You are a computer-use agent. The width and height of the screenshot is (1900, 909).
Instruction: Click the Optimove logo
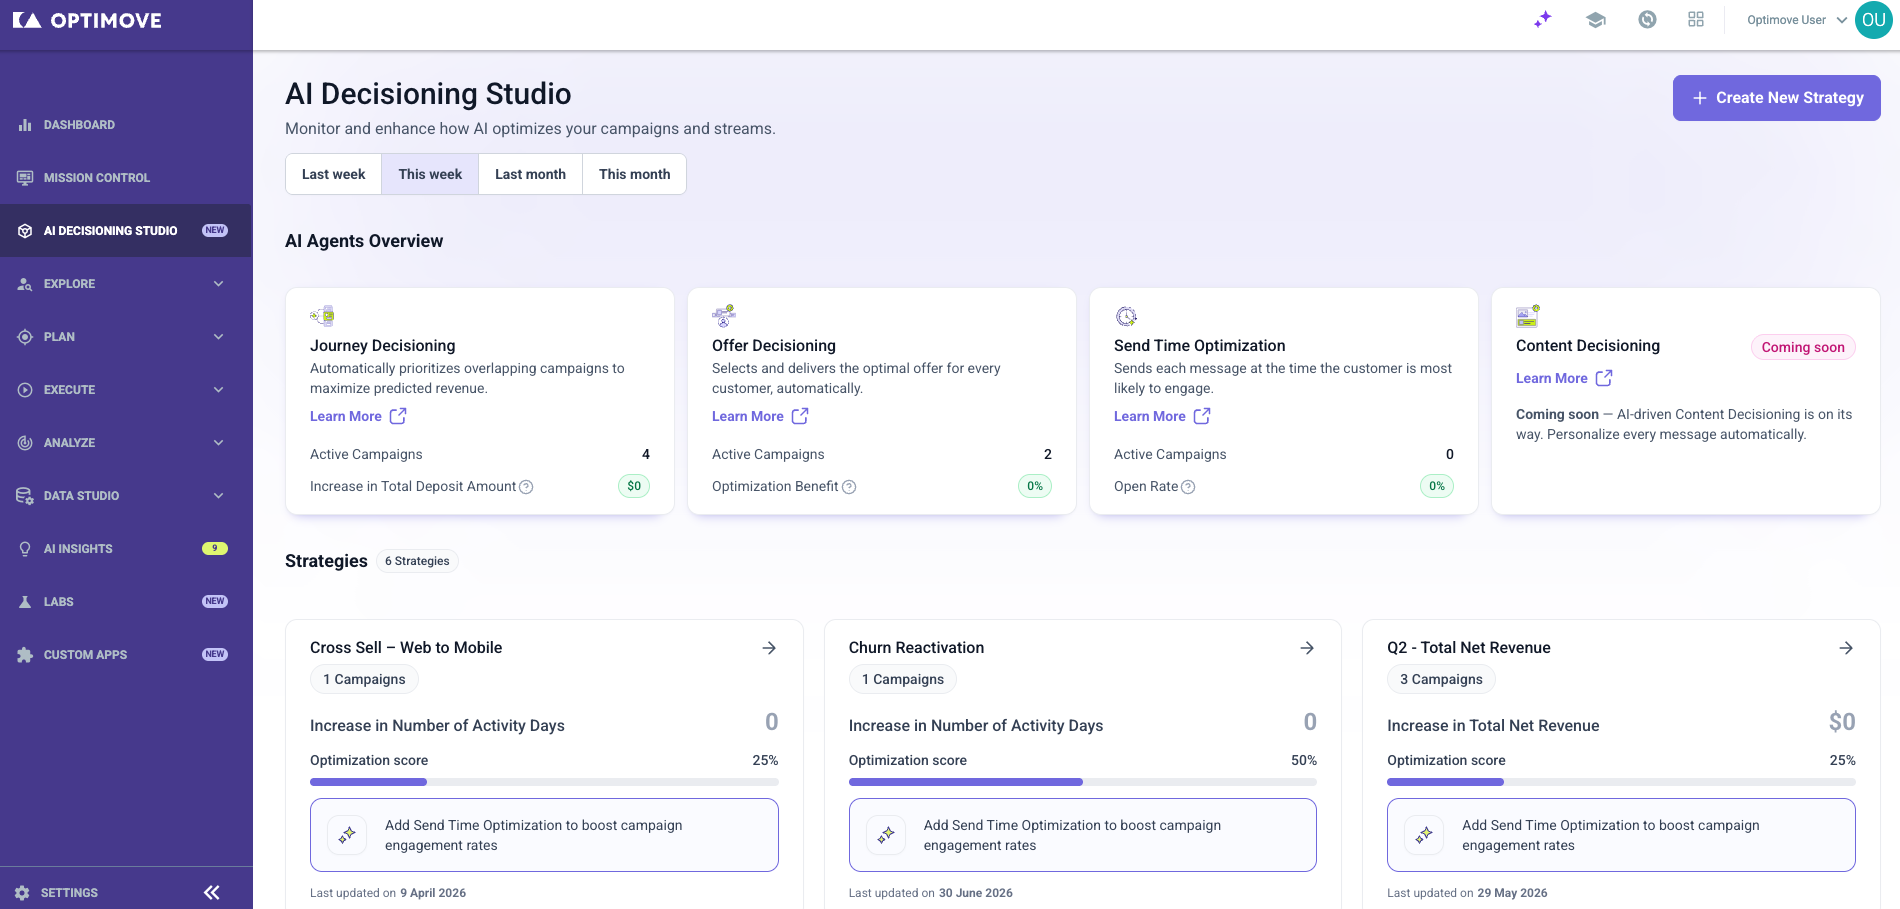pyautogui.click(x=87, y=20)
